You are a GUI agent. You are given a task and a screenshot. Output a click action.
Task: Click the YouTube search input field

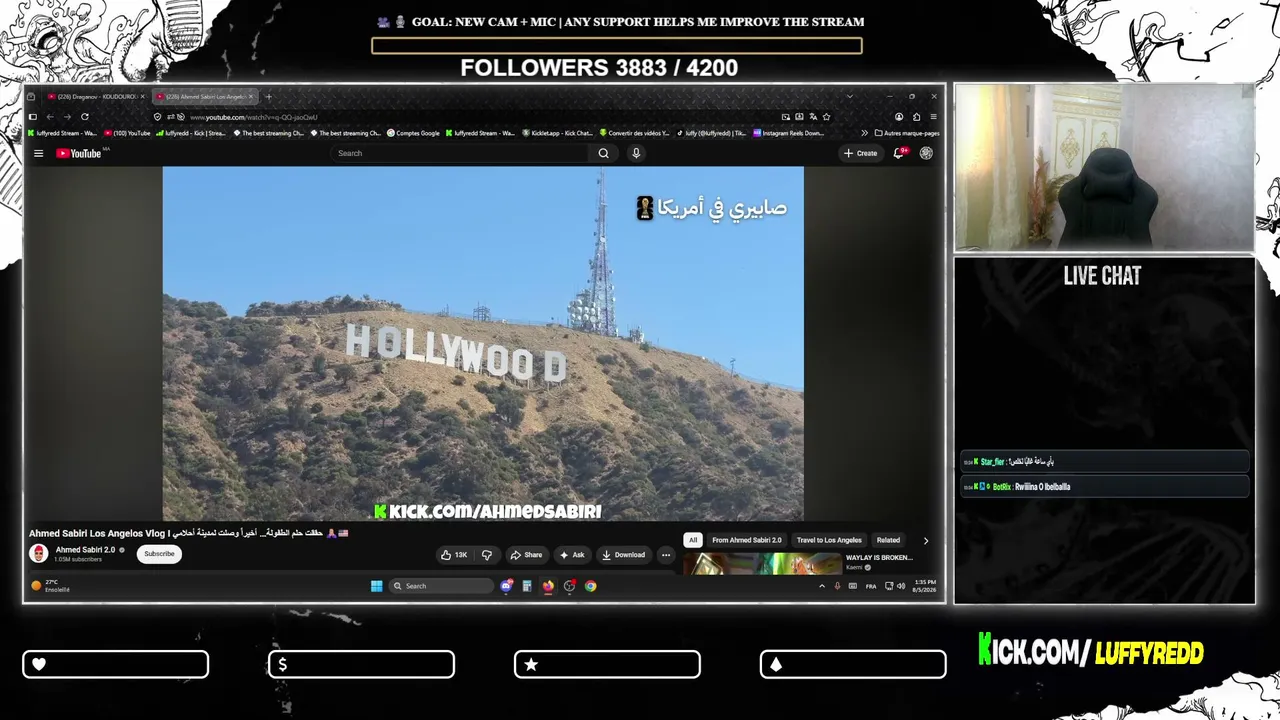click(x=461, y=153)
